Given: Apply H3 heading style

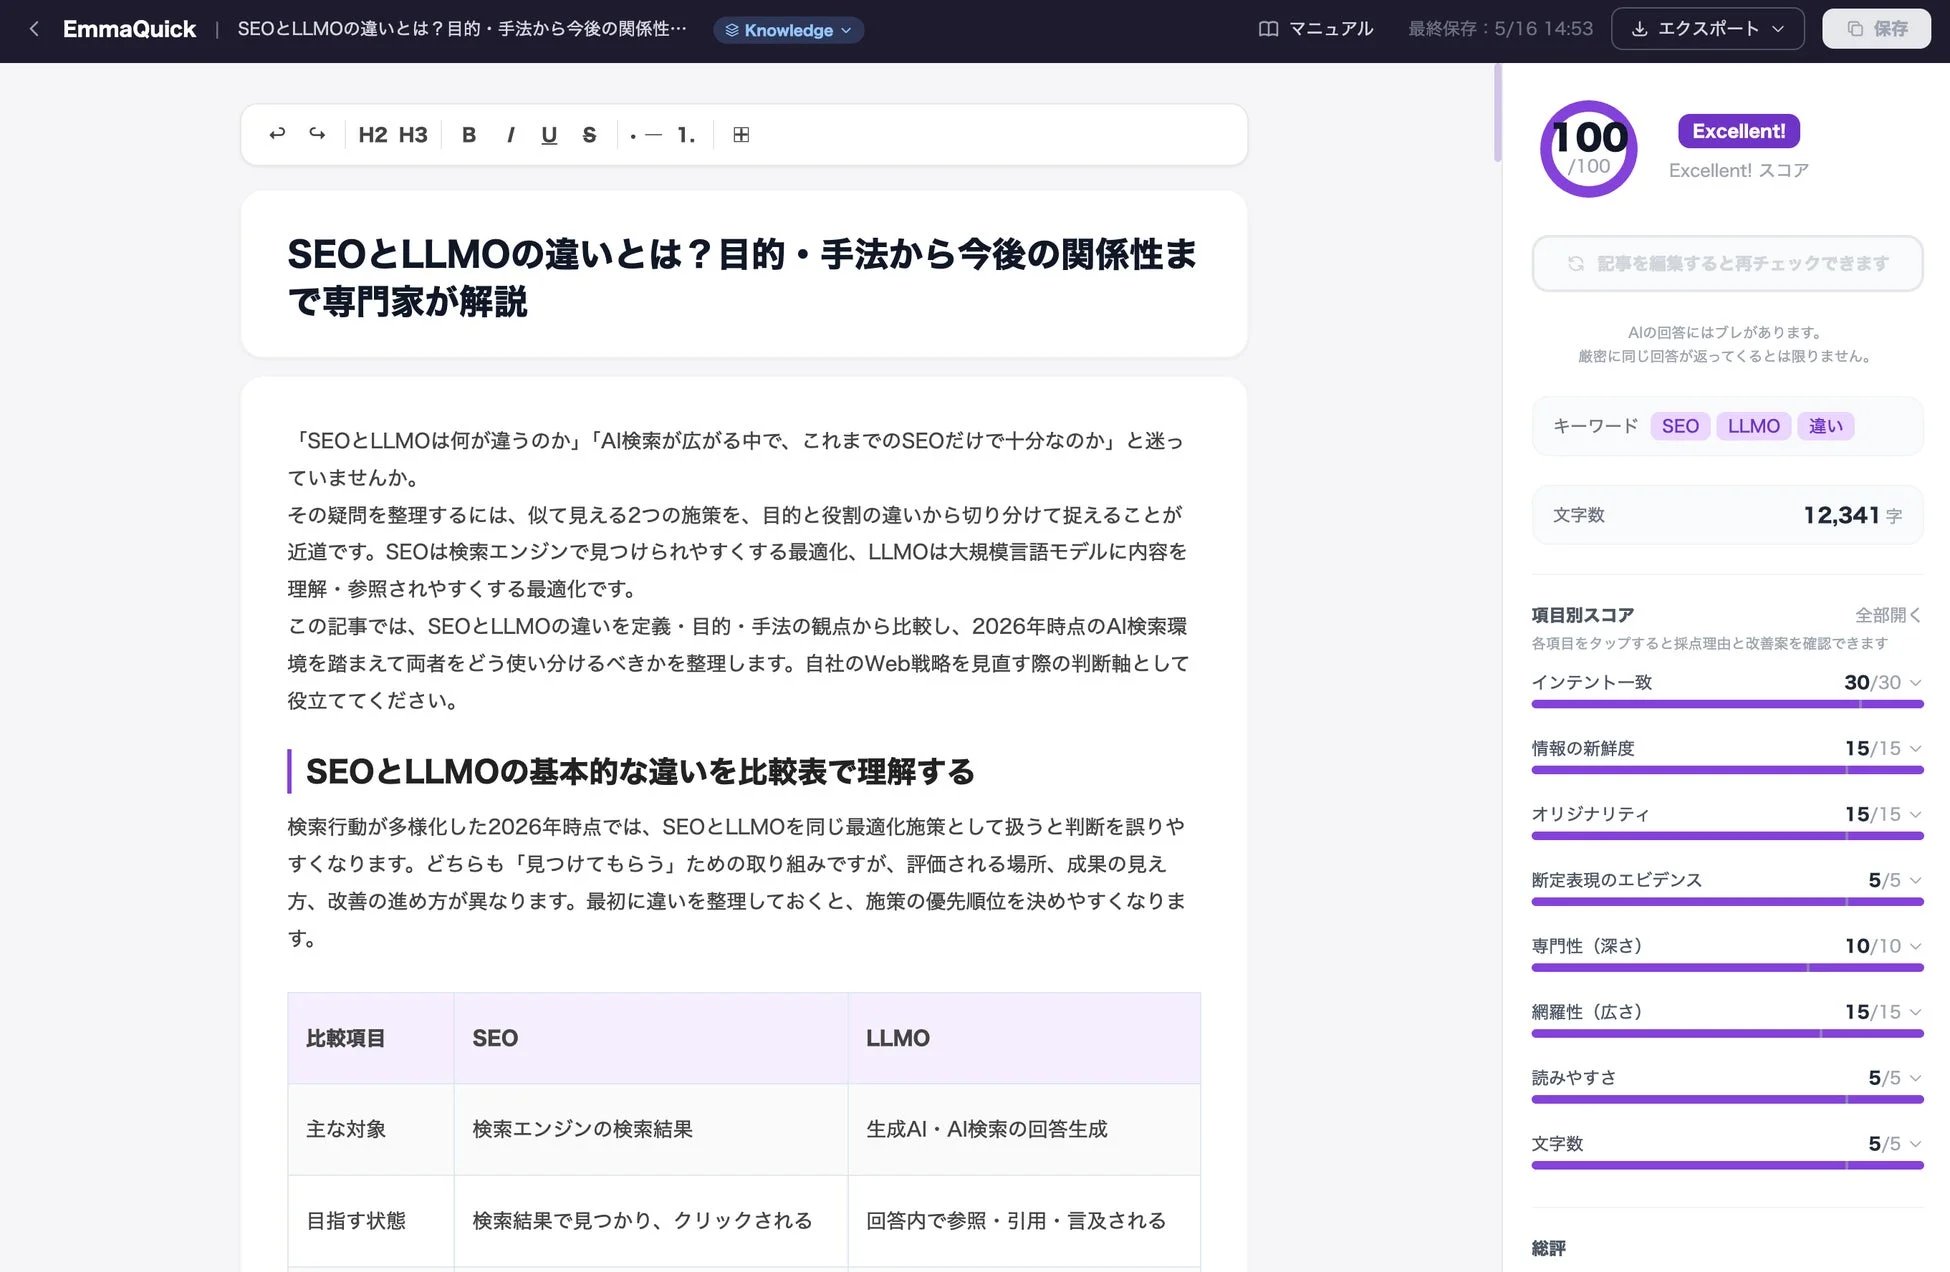Looking at the screenshot, I should [413, 135].
